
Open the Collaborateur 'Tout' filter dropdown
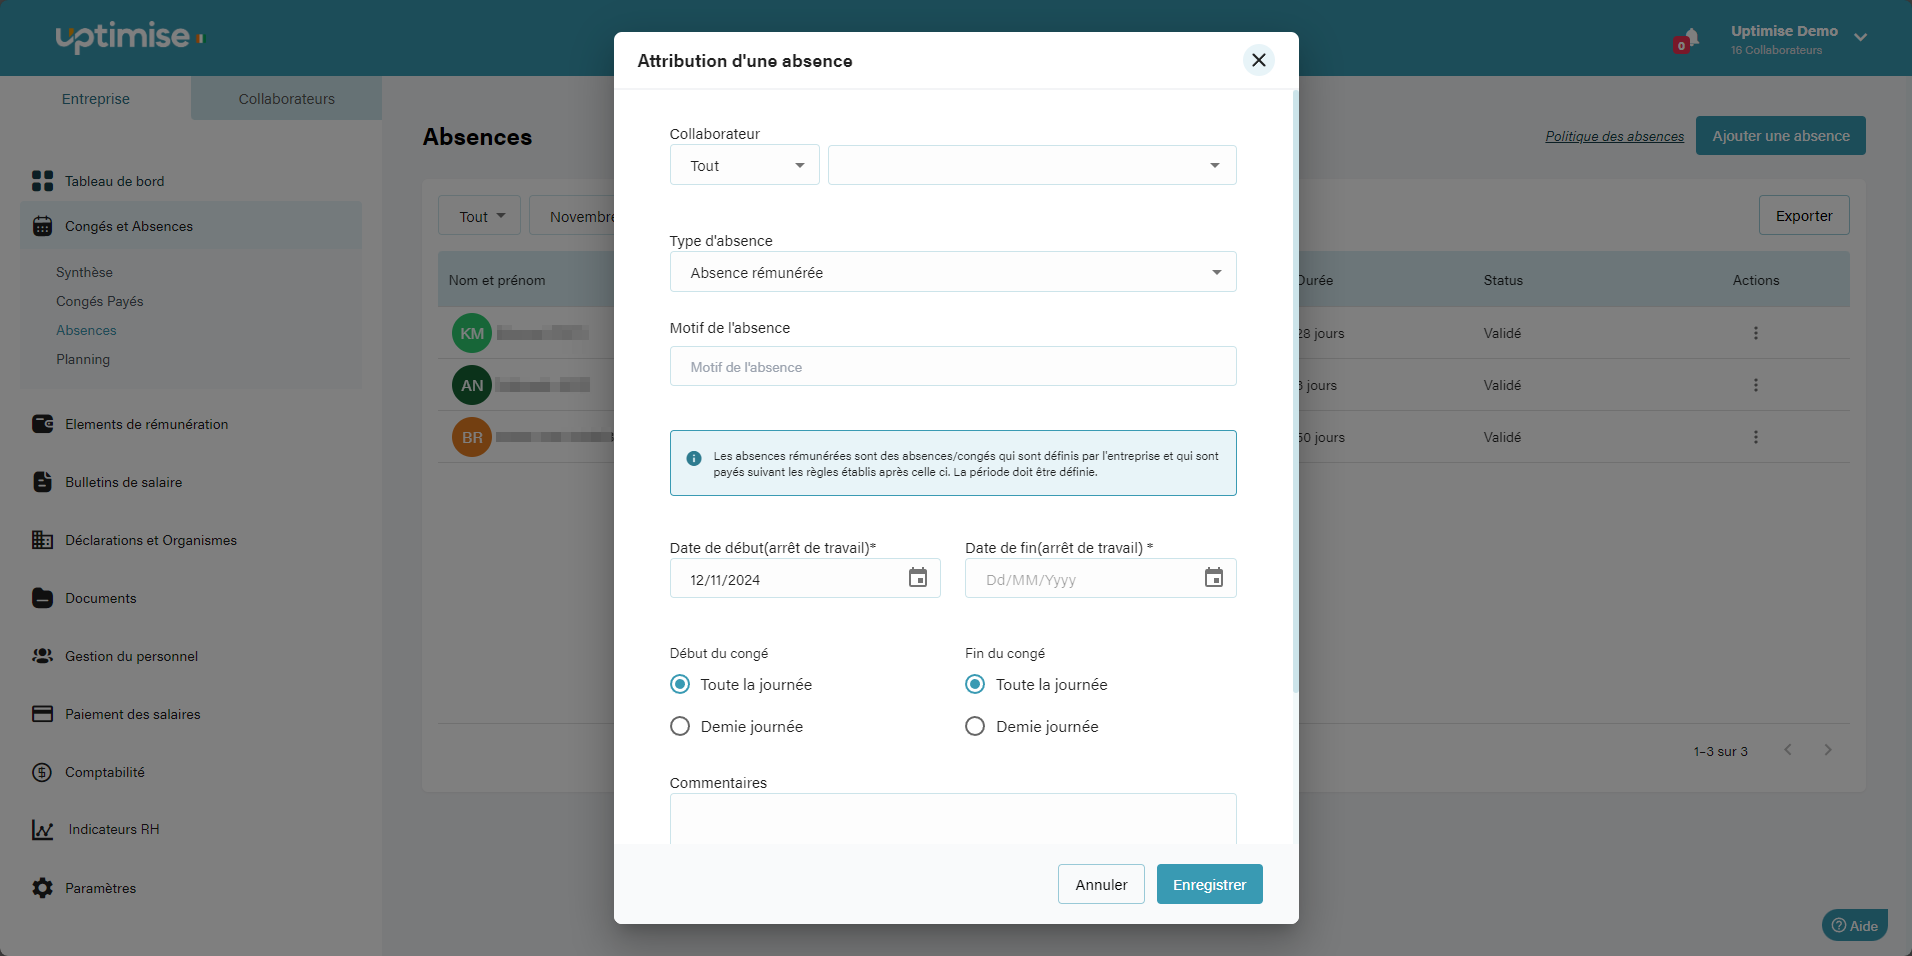[x=745, y=165]
